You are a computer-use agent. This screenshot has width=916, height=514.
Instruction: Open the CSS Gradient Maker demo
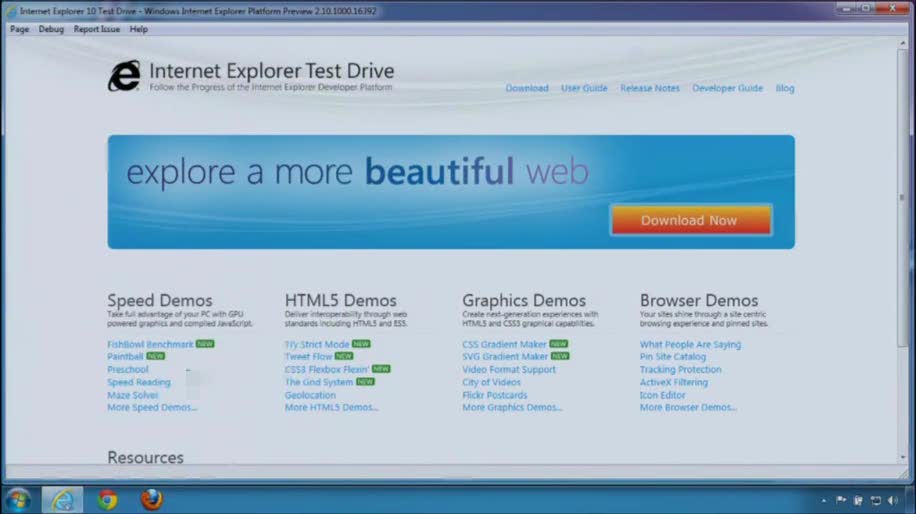[504, 345]
